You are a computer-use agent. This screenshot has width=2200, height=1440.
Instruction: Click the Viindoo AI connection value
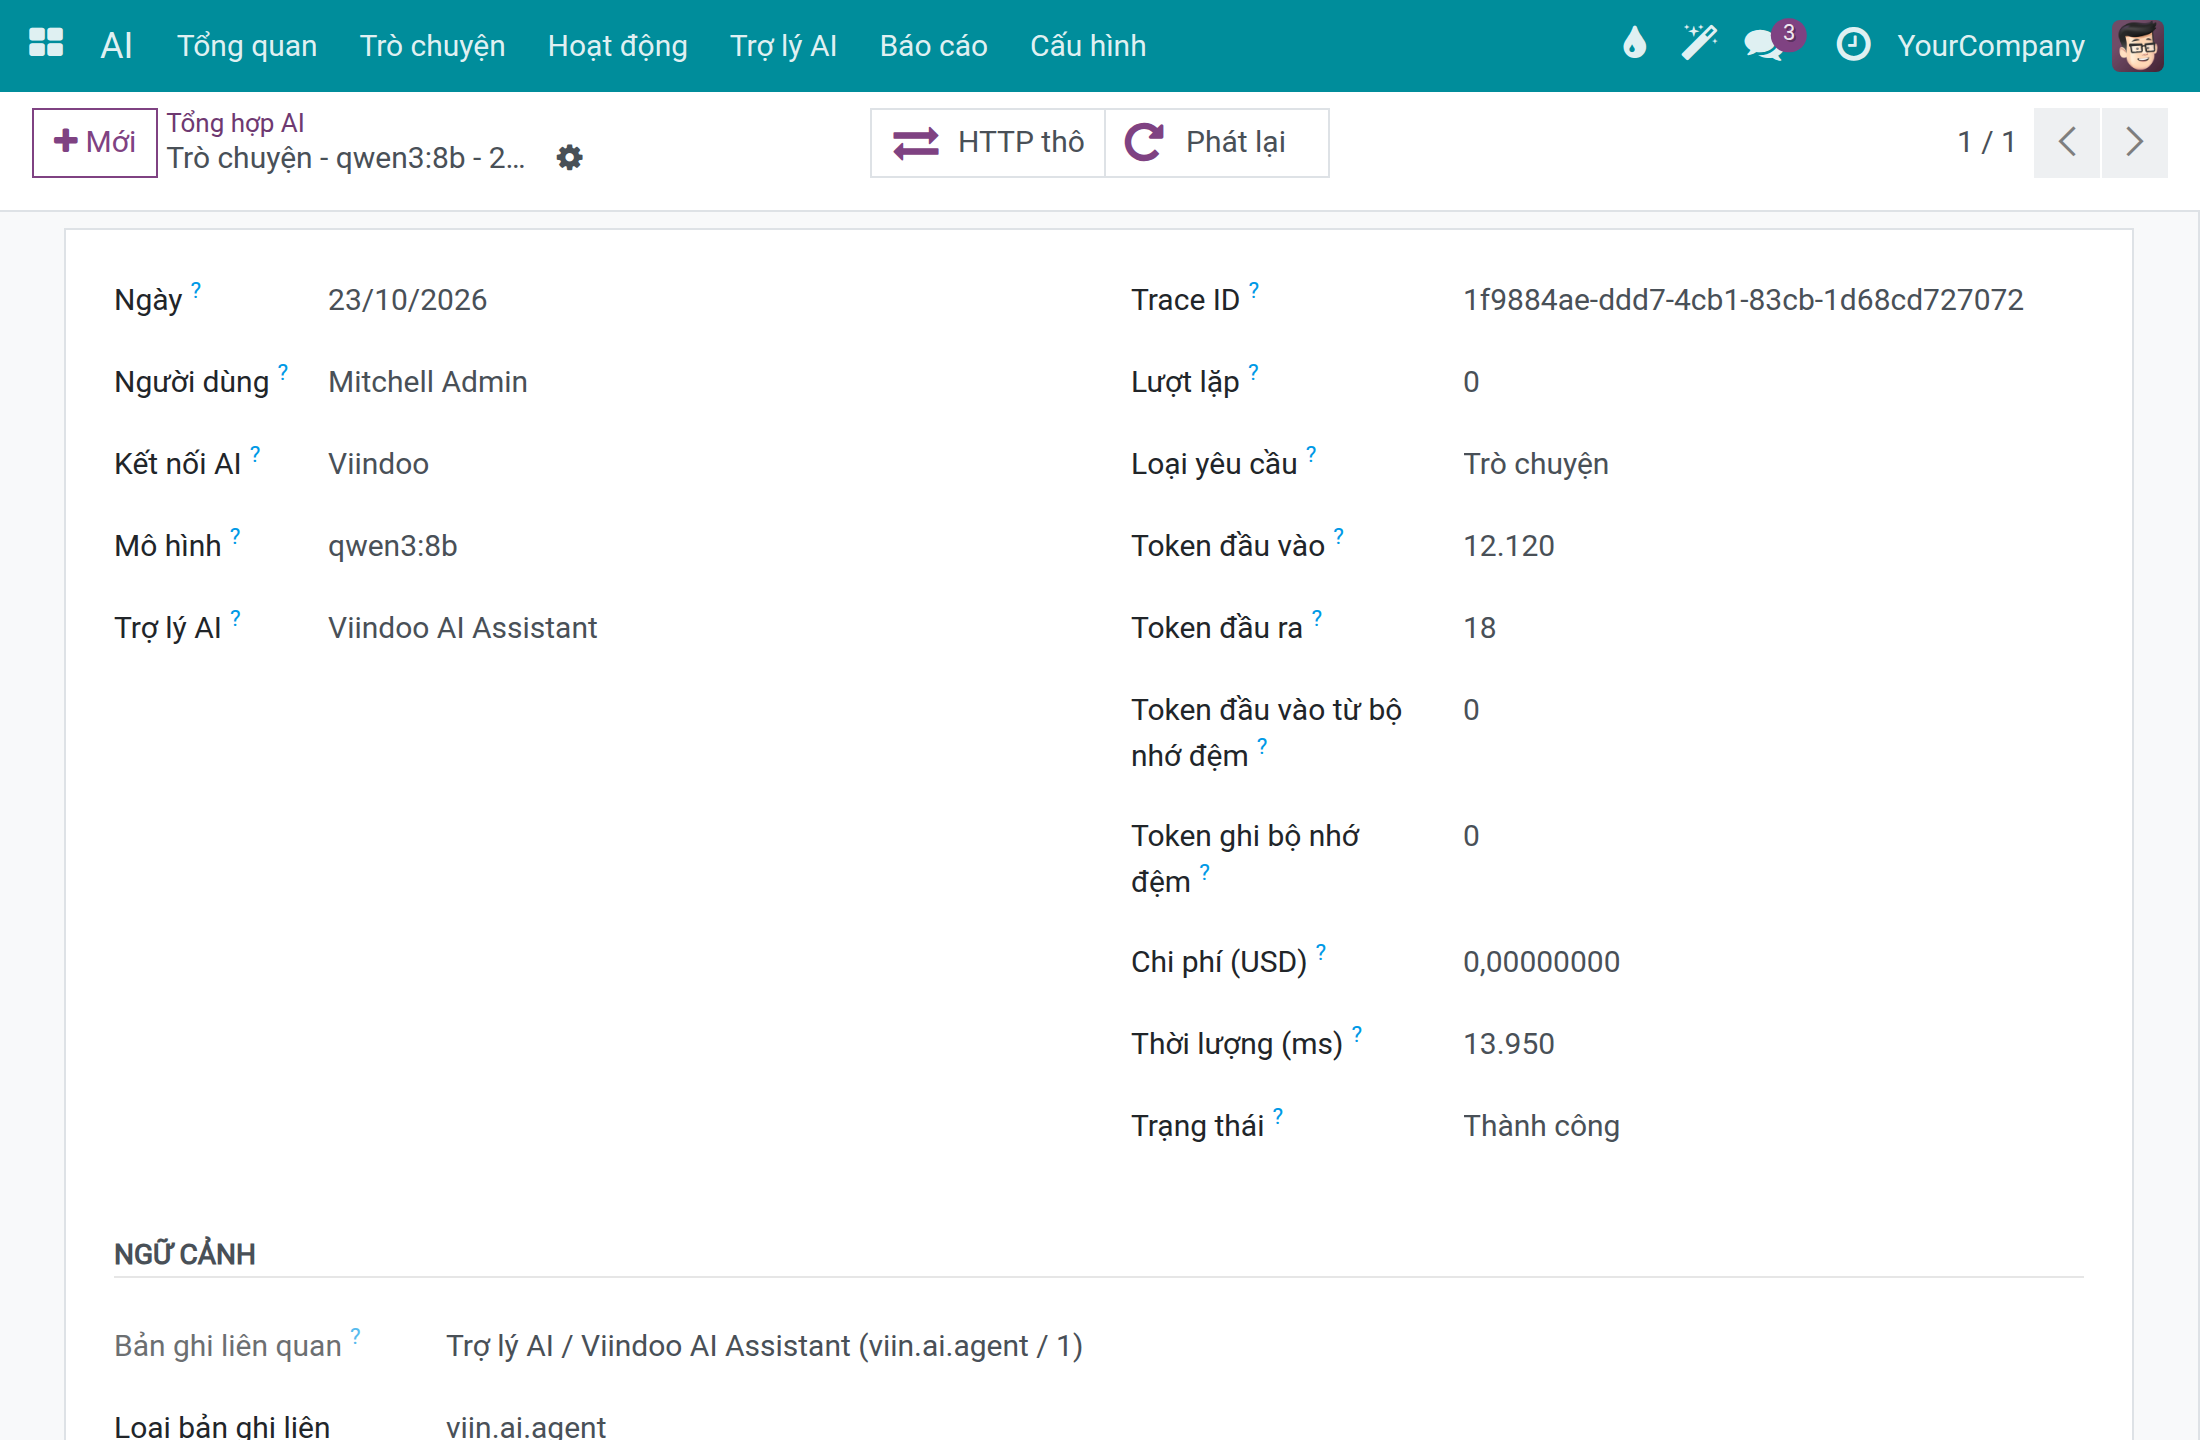378,463
